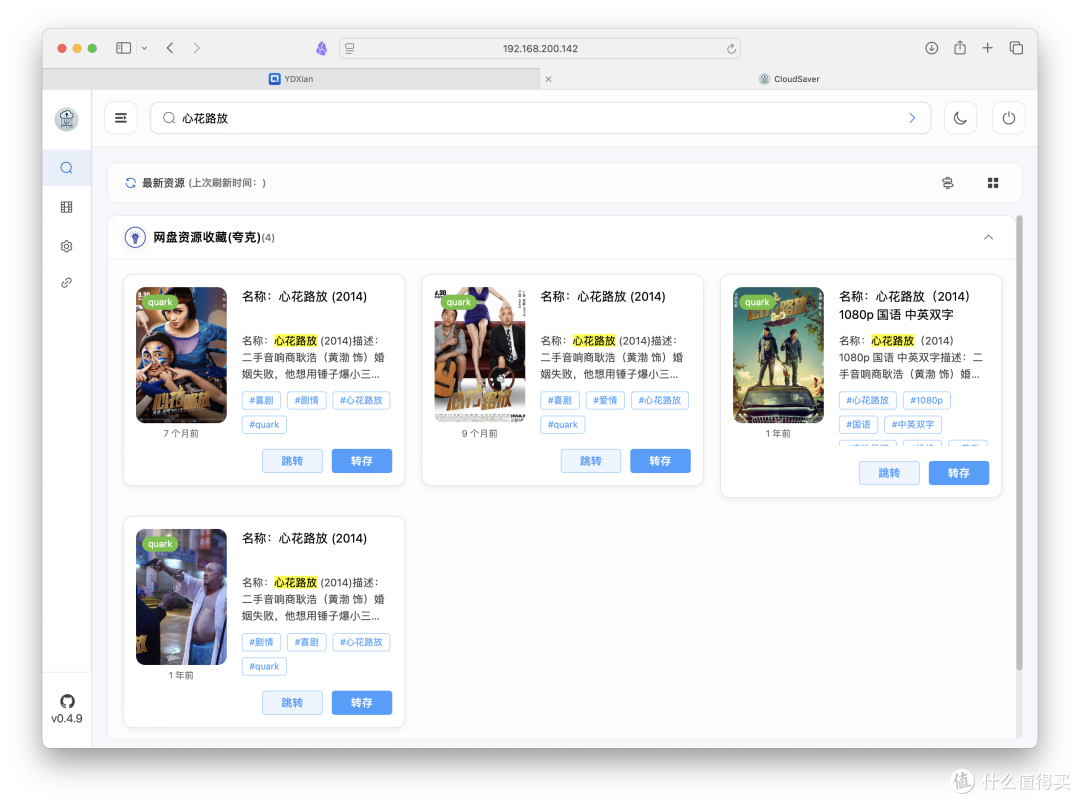Screen dimensions: 1080x804
Task: Click the power icon in the top right
Action: pyautogui.click(x=1008, y=117)
